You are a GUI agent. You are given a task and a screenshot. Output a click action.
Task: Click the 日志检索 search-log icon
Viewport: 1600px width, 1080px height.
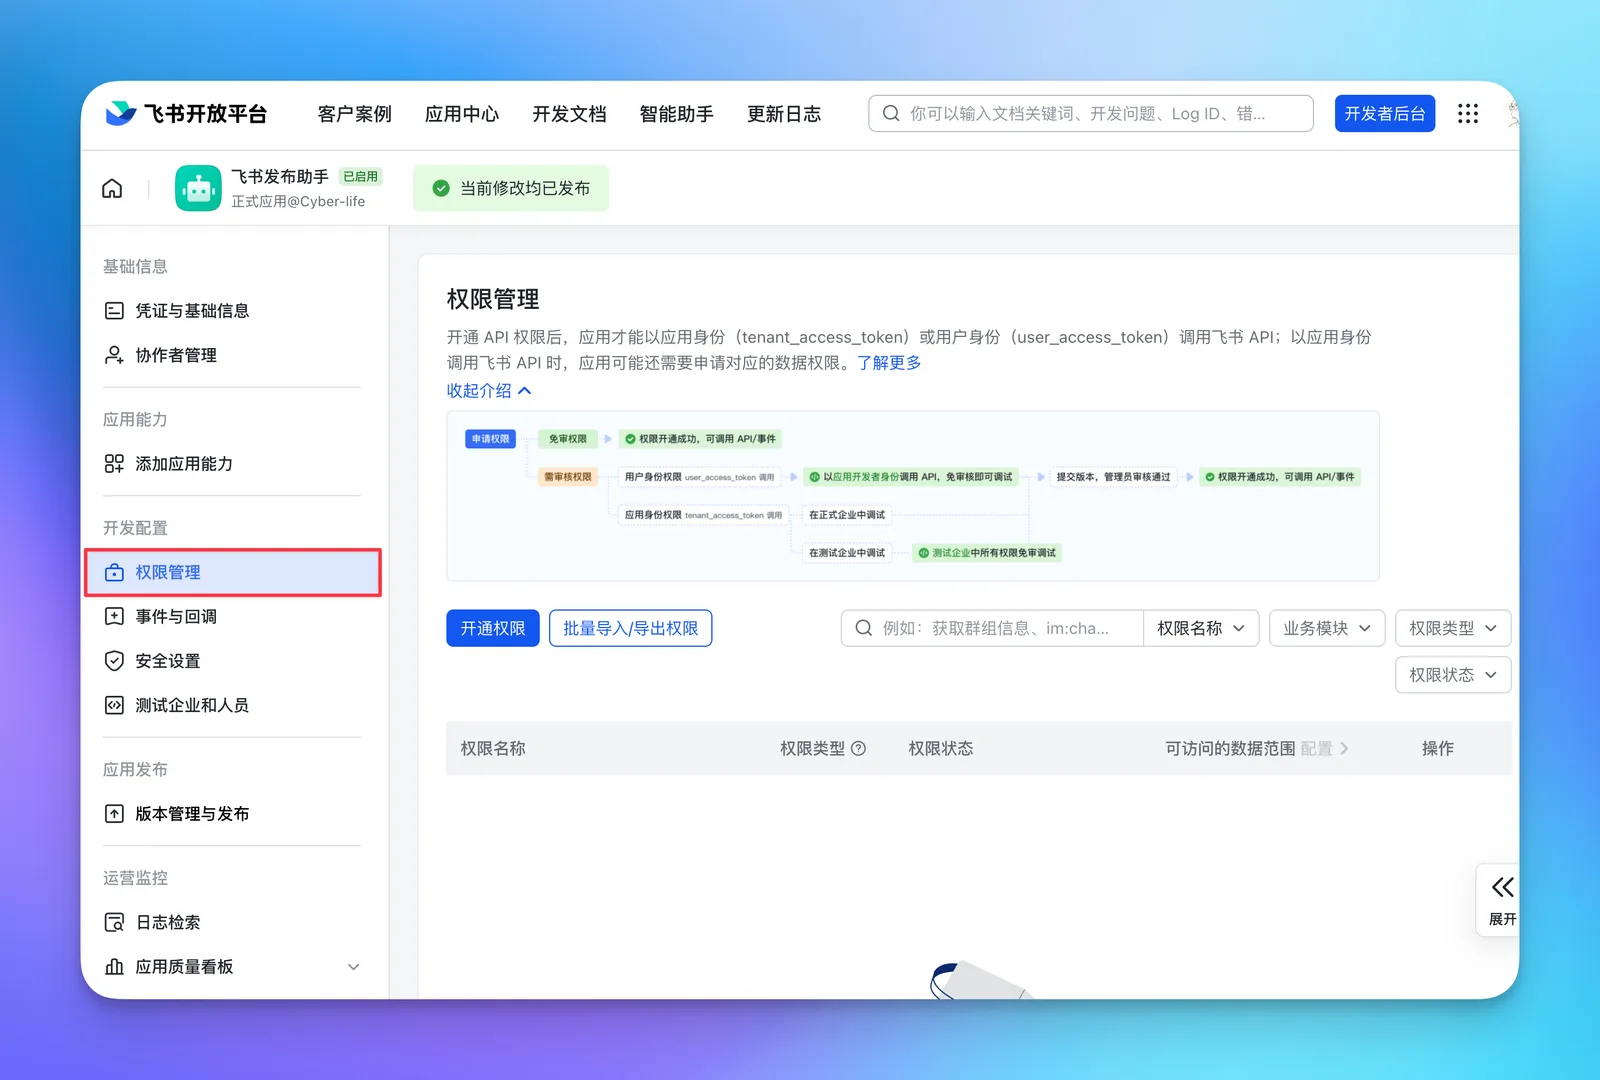tap(115, 922)
